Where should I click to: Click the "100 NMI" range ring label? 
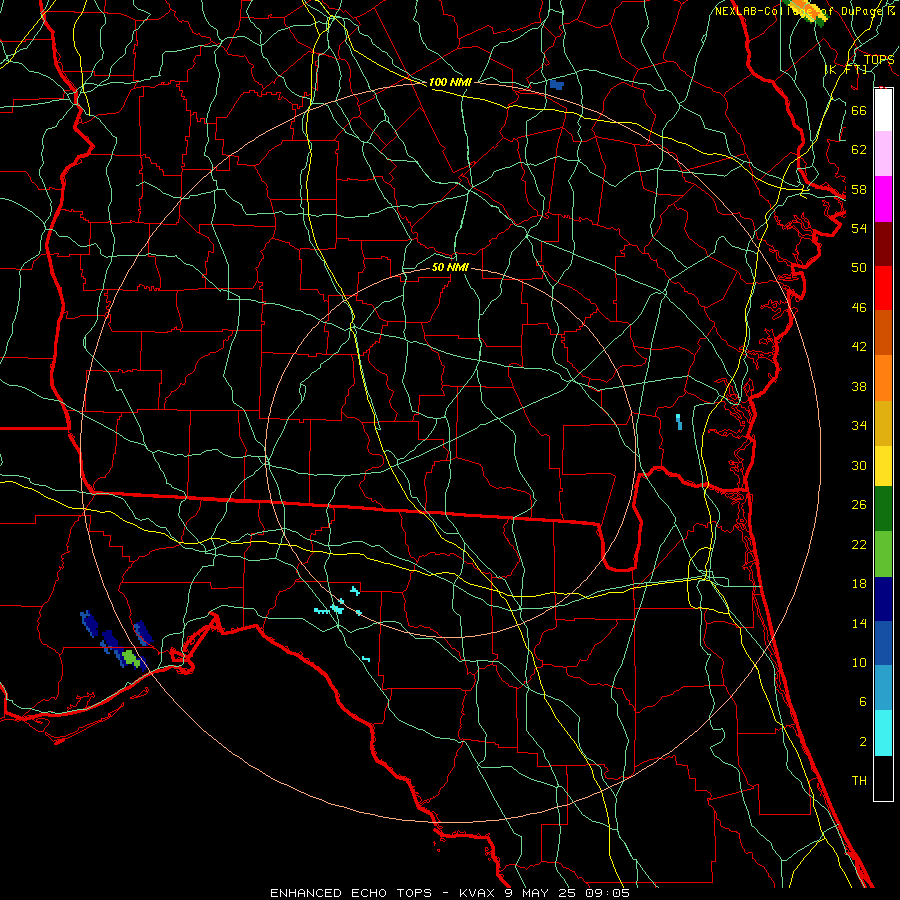tap(450, 82)
